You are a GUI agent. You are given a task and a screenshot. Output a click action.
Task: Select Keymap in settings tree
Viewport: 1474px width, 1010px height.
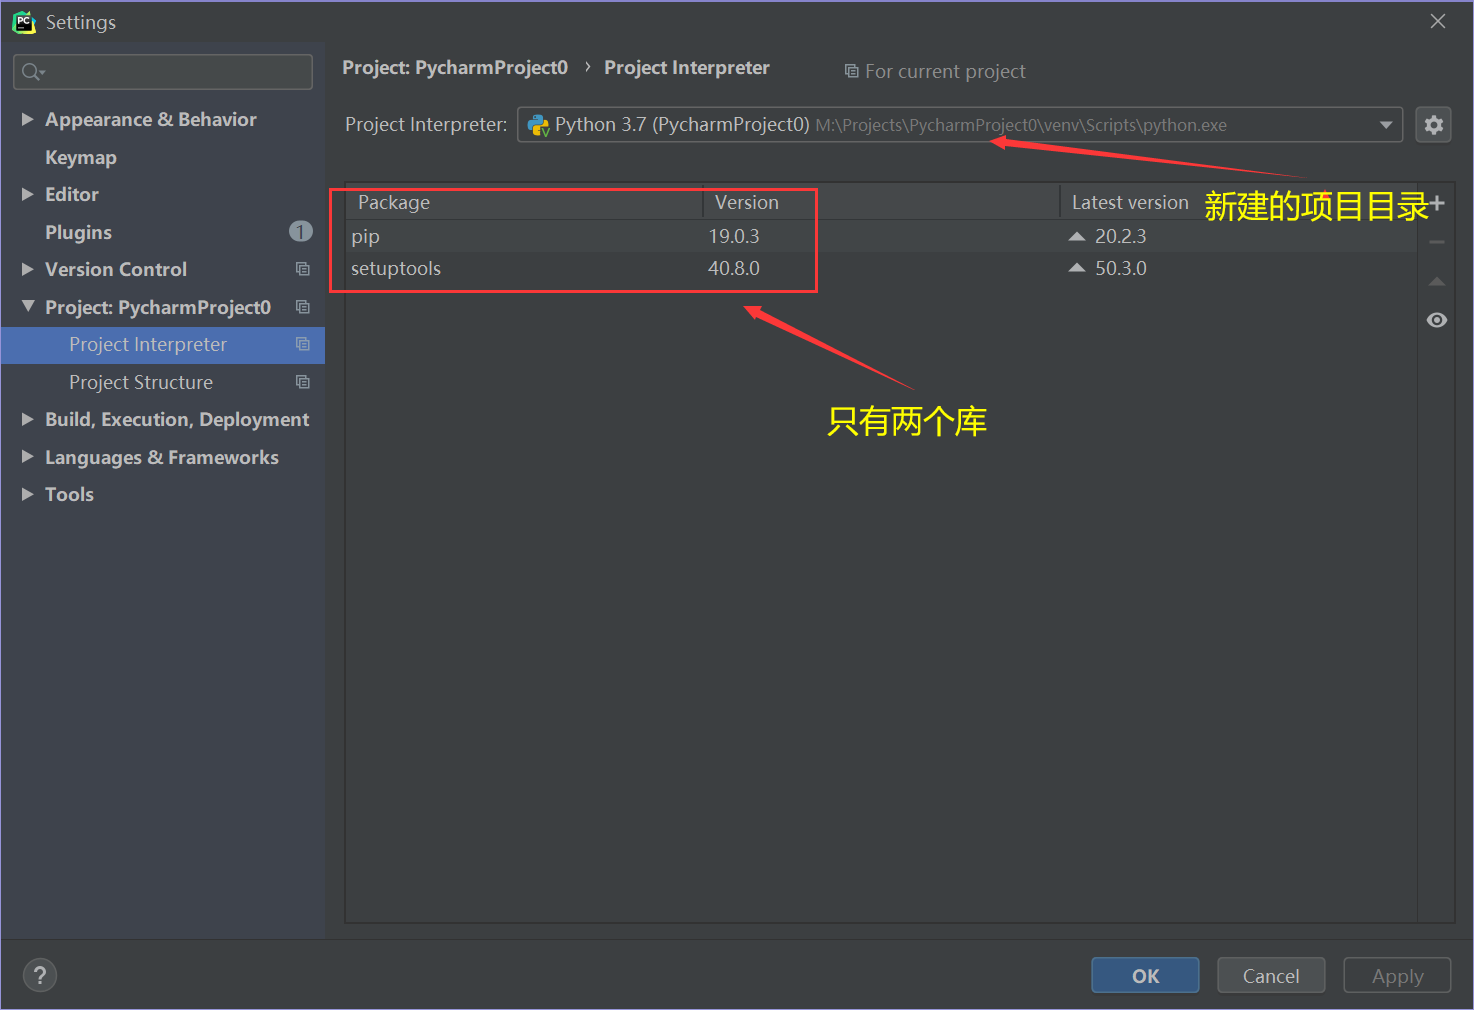[81, 157]
